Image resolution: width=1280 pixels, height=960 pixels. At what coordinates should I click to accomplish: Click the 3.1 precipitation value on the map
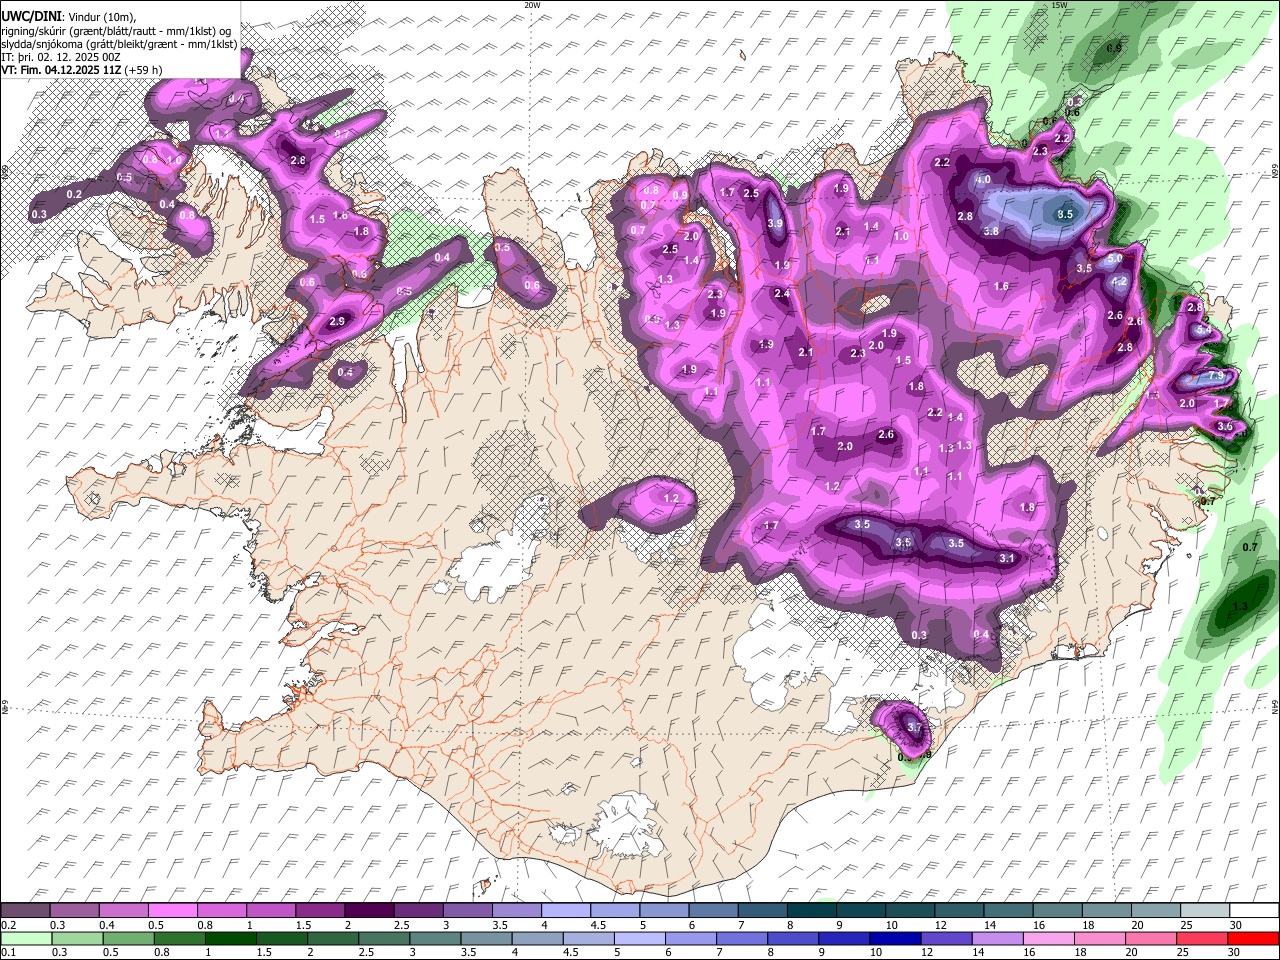(1007, 559)
